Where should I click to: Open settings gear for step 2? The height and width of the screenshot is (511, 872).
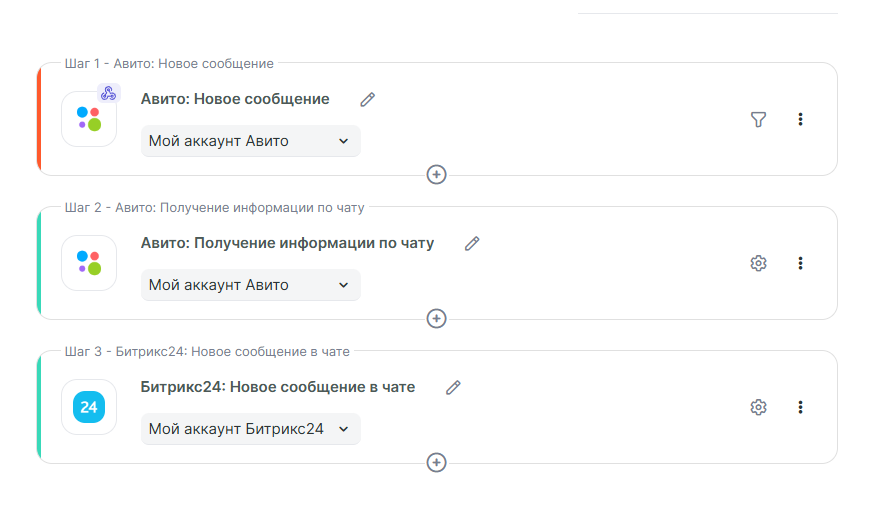[758, 263]
